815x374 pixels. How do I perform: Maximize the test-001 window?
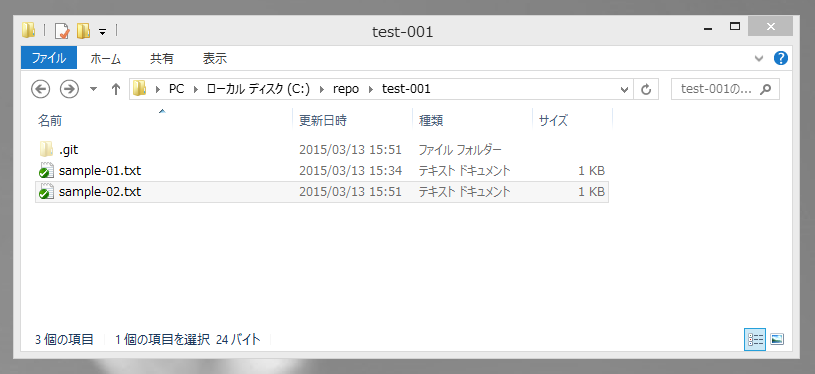coord(734,26)
